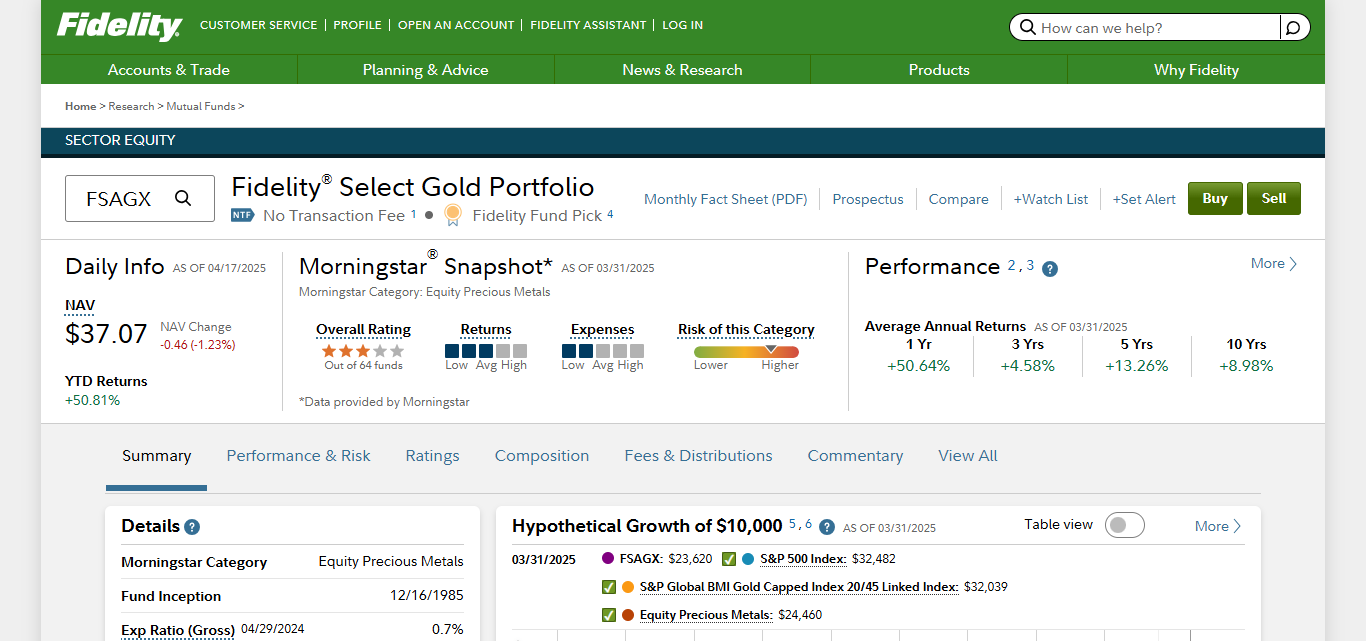
Task: Open the Products menu
Action: 939,70
